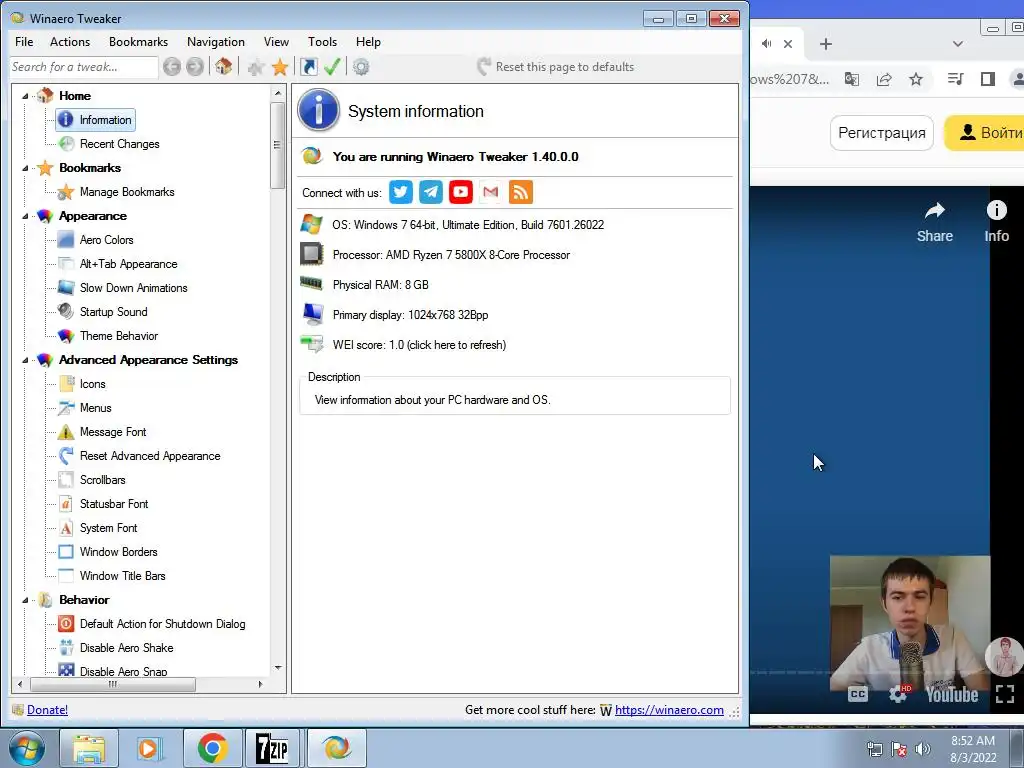The width and height of the screenshot is (1024, 768).
Task: Open the winaero.com link
Action: click(x=669, y=710)
